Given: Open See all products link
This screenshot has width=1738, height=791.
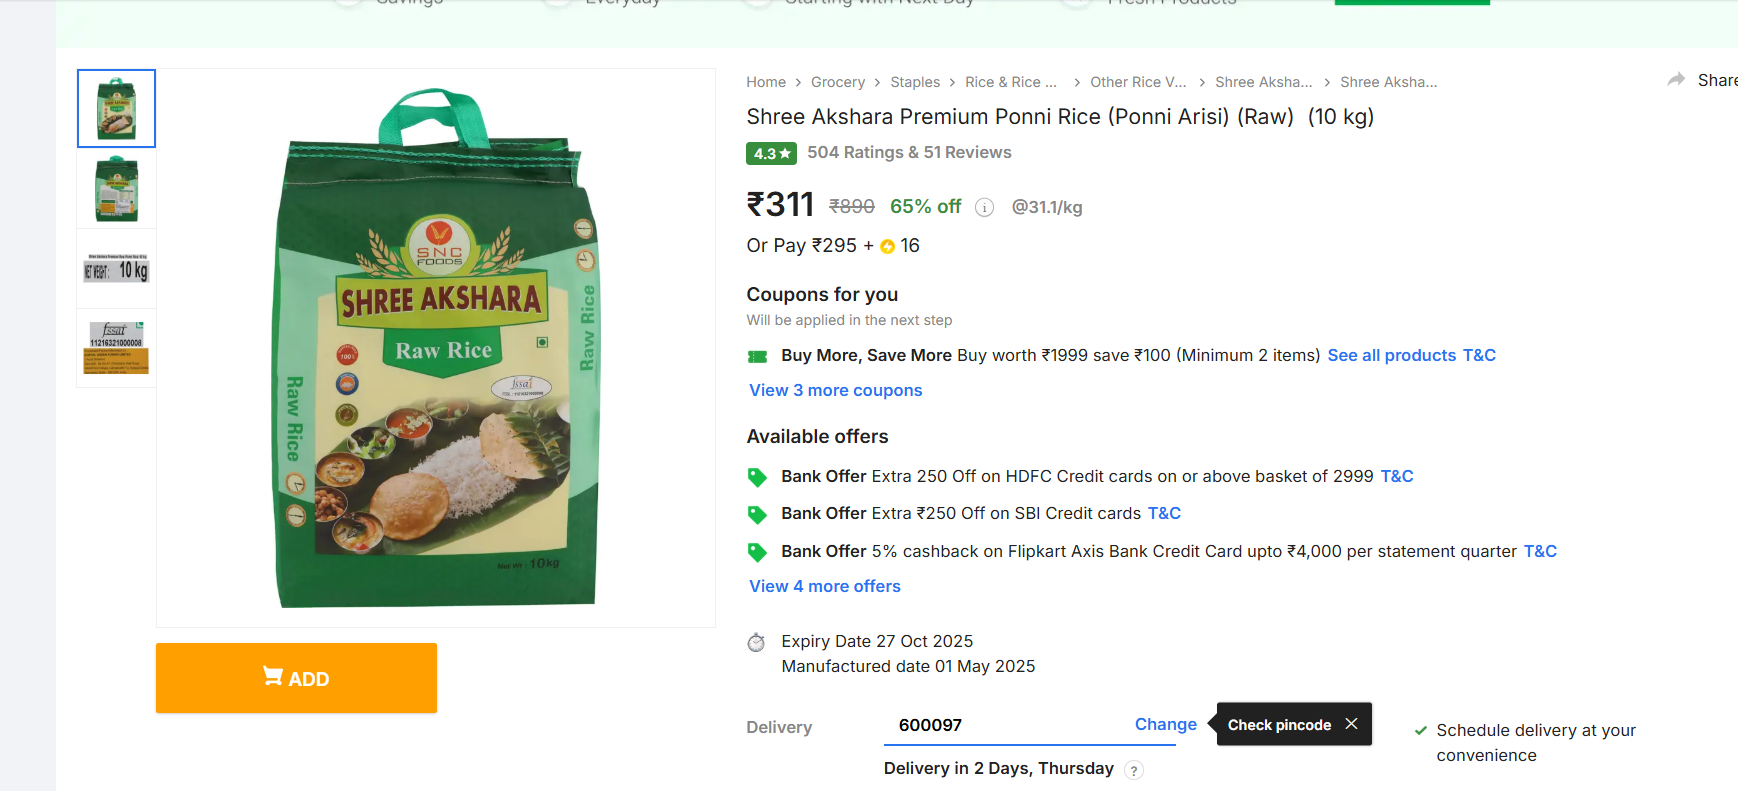Looking at the screenshot, I should click(x=1391, y=355).
